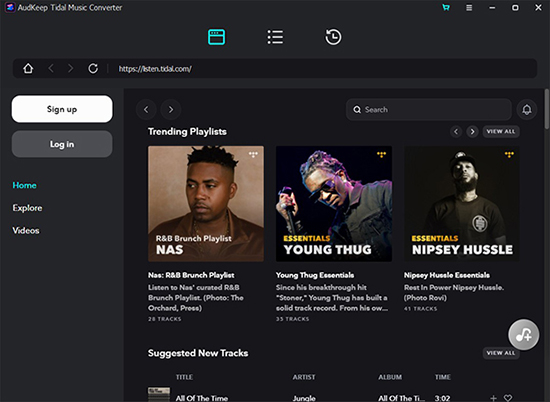The image size is (550, 402).
Task: Add All Of The Time with plus icon
Action: 493,398
